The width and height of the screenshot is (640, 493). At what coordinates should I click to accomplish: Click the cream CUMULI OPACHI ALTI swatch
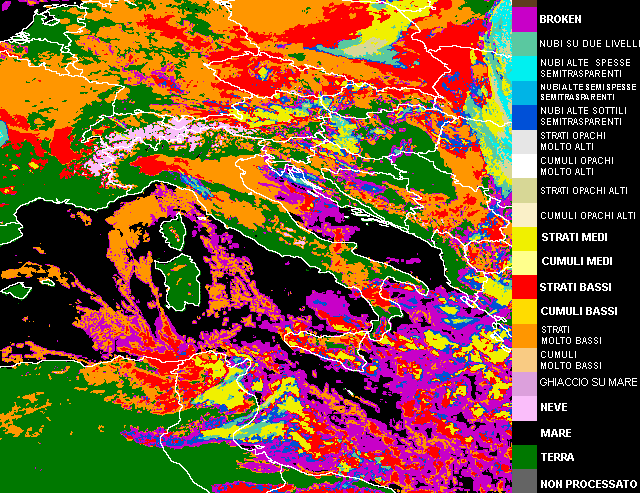pyautogui.click(x=524, y=215)
